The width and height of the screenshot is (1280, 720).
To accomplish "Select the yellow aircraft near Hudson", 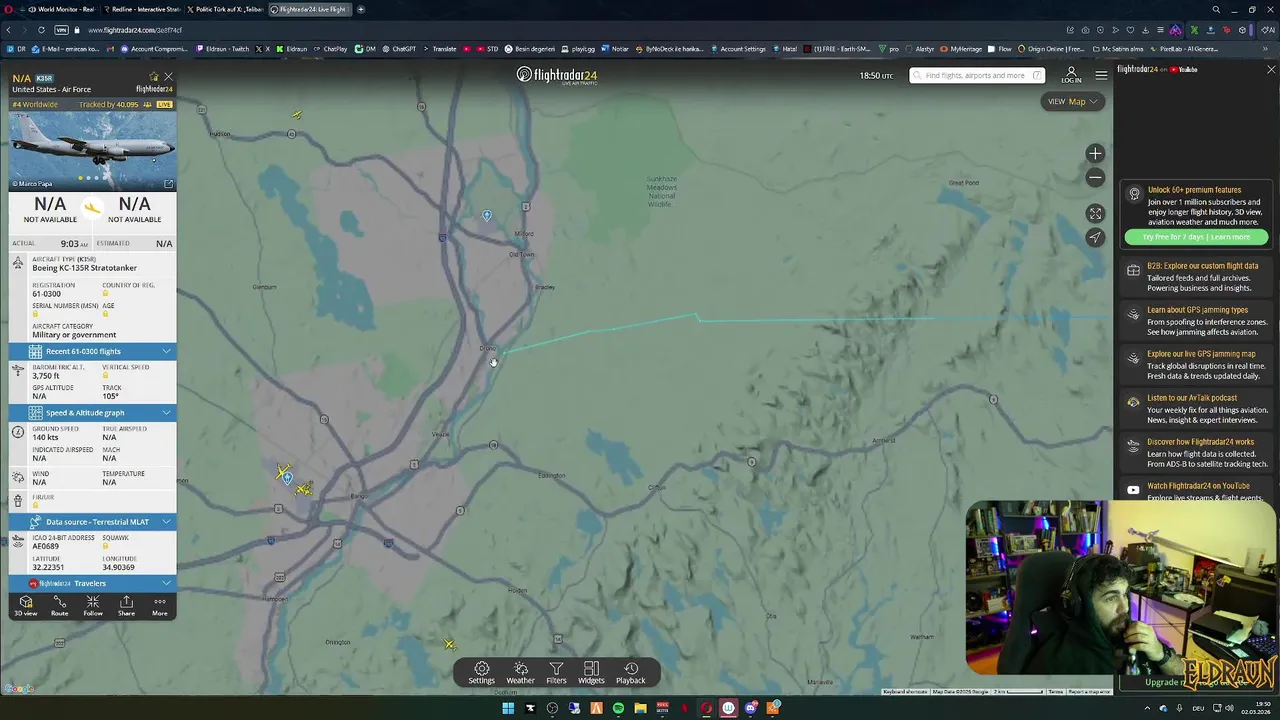I will (297, 115).
